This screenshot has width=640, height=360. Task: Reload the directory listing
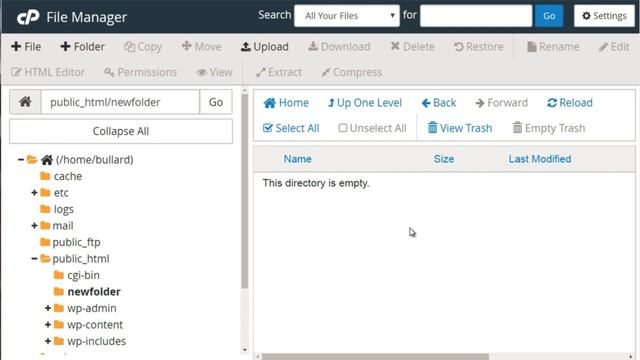pyautogui.click(x=570, y=103)
